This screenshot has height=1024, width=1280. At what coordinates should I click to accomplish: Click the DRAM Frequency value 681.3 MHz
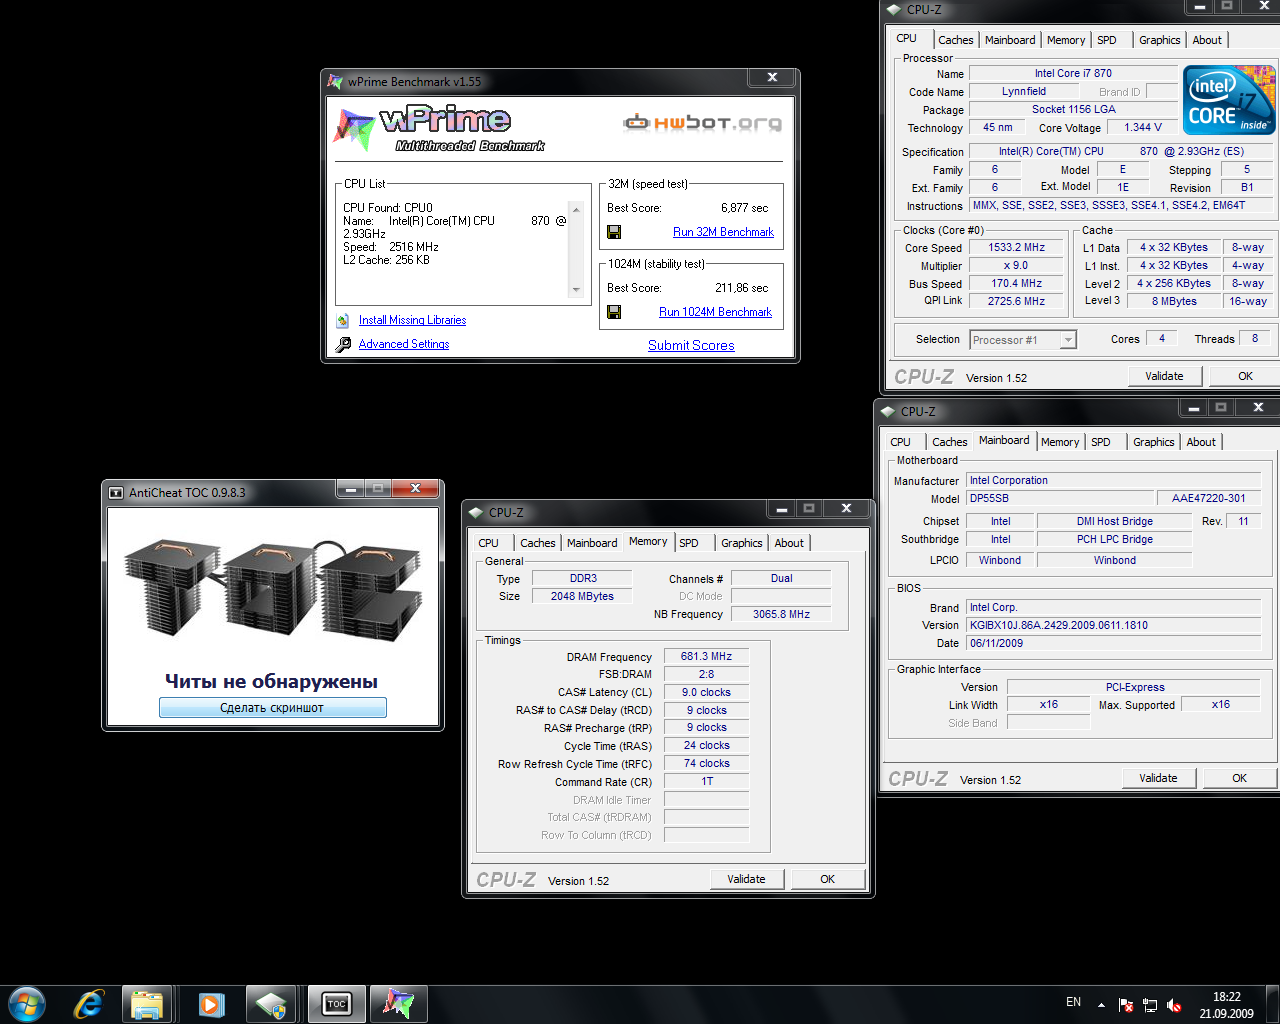point(706,657)
